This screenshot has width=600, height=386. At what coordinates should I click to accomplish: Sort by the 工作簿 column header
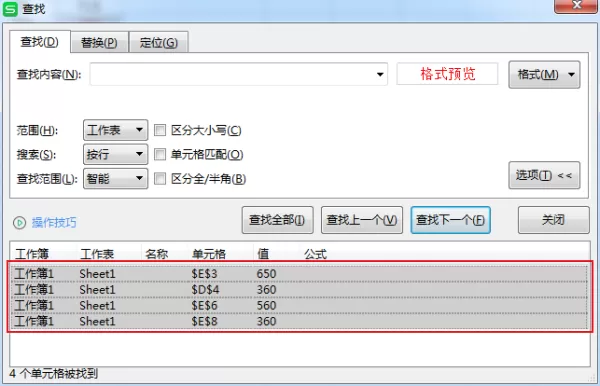(x=32, y=254)
